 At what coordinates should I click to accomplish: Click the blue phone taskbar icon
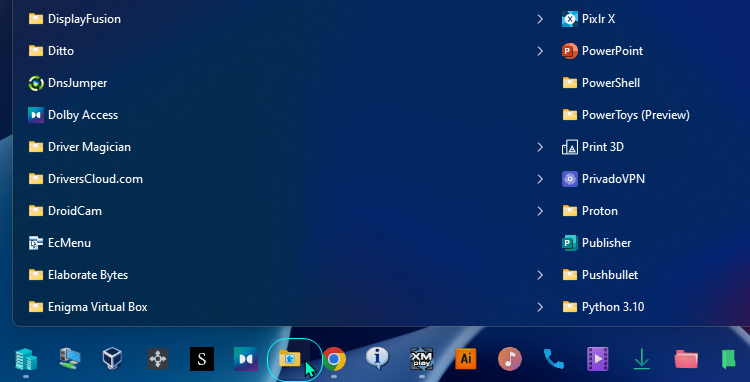click(554, 359)
